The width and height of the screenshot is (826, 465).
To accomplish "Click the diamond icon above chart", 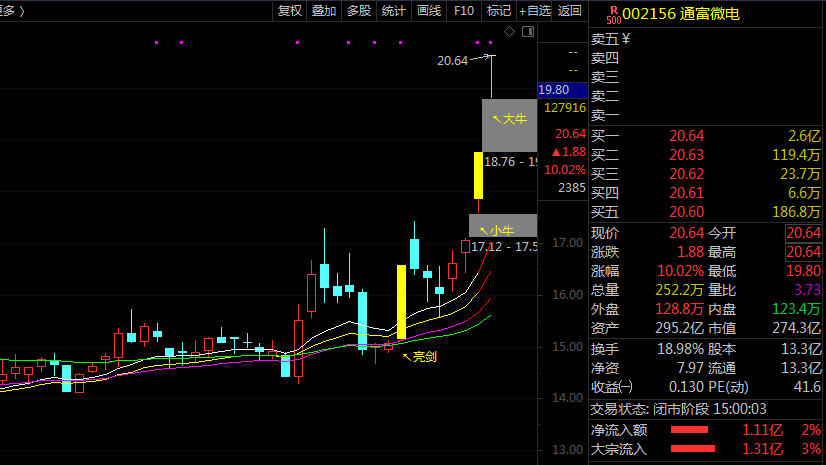I will pyautogui.click(x=509, y=32).
